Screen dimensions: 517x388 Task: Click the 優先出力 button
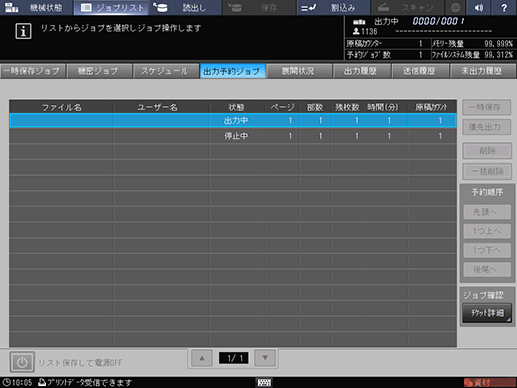click(486, 127)
